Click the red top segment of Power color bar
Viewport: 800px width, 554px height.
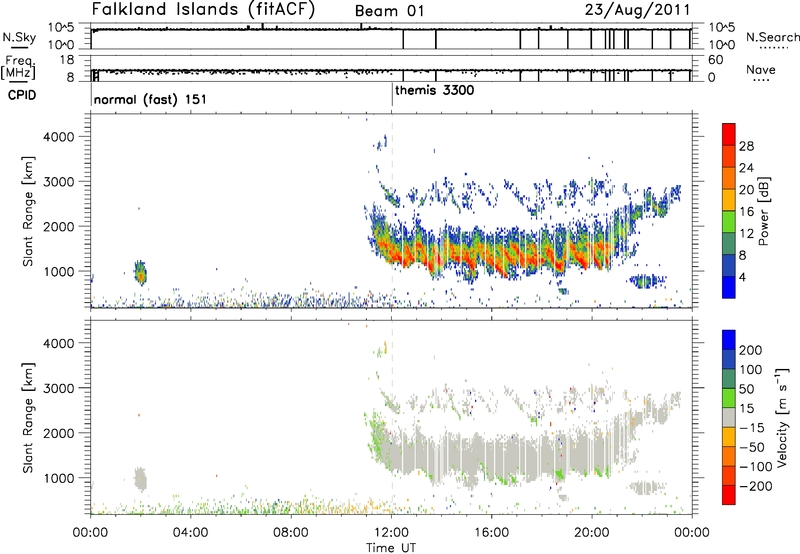(729, 134)
